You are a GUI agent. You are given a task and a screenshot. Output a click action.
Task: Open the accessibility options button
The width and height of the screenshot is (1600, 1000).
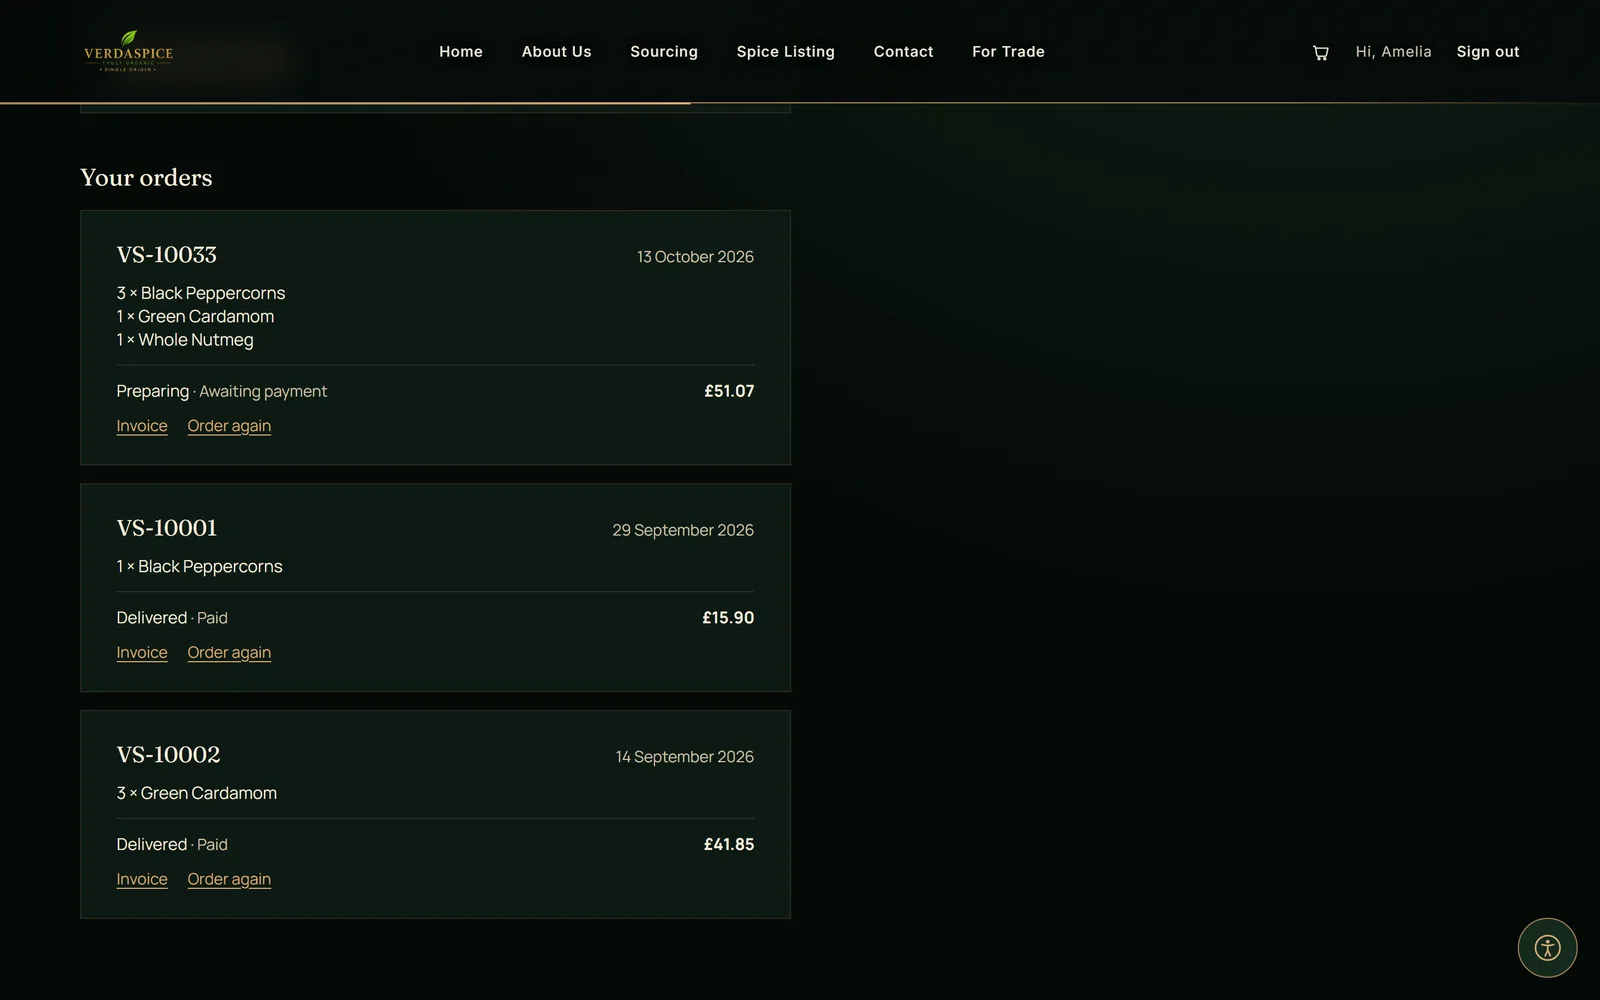click(x=1547, y=948)
